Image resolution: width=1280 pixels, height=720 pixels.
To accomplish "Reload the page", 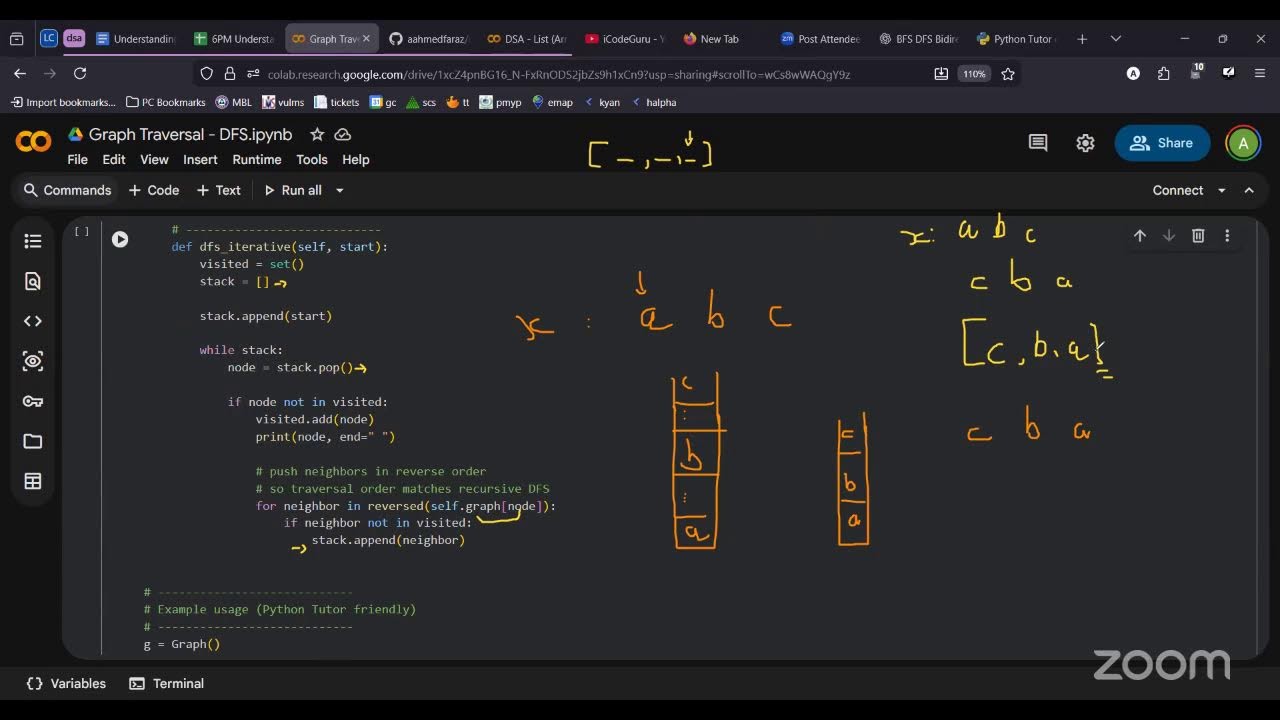I will [x=80, y=73].
